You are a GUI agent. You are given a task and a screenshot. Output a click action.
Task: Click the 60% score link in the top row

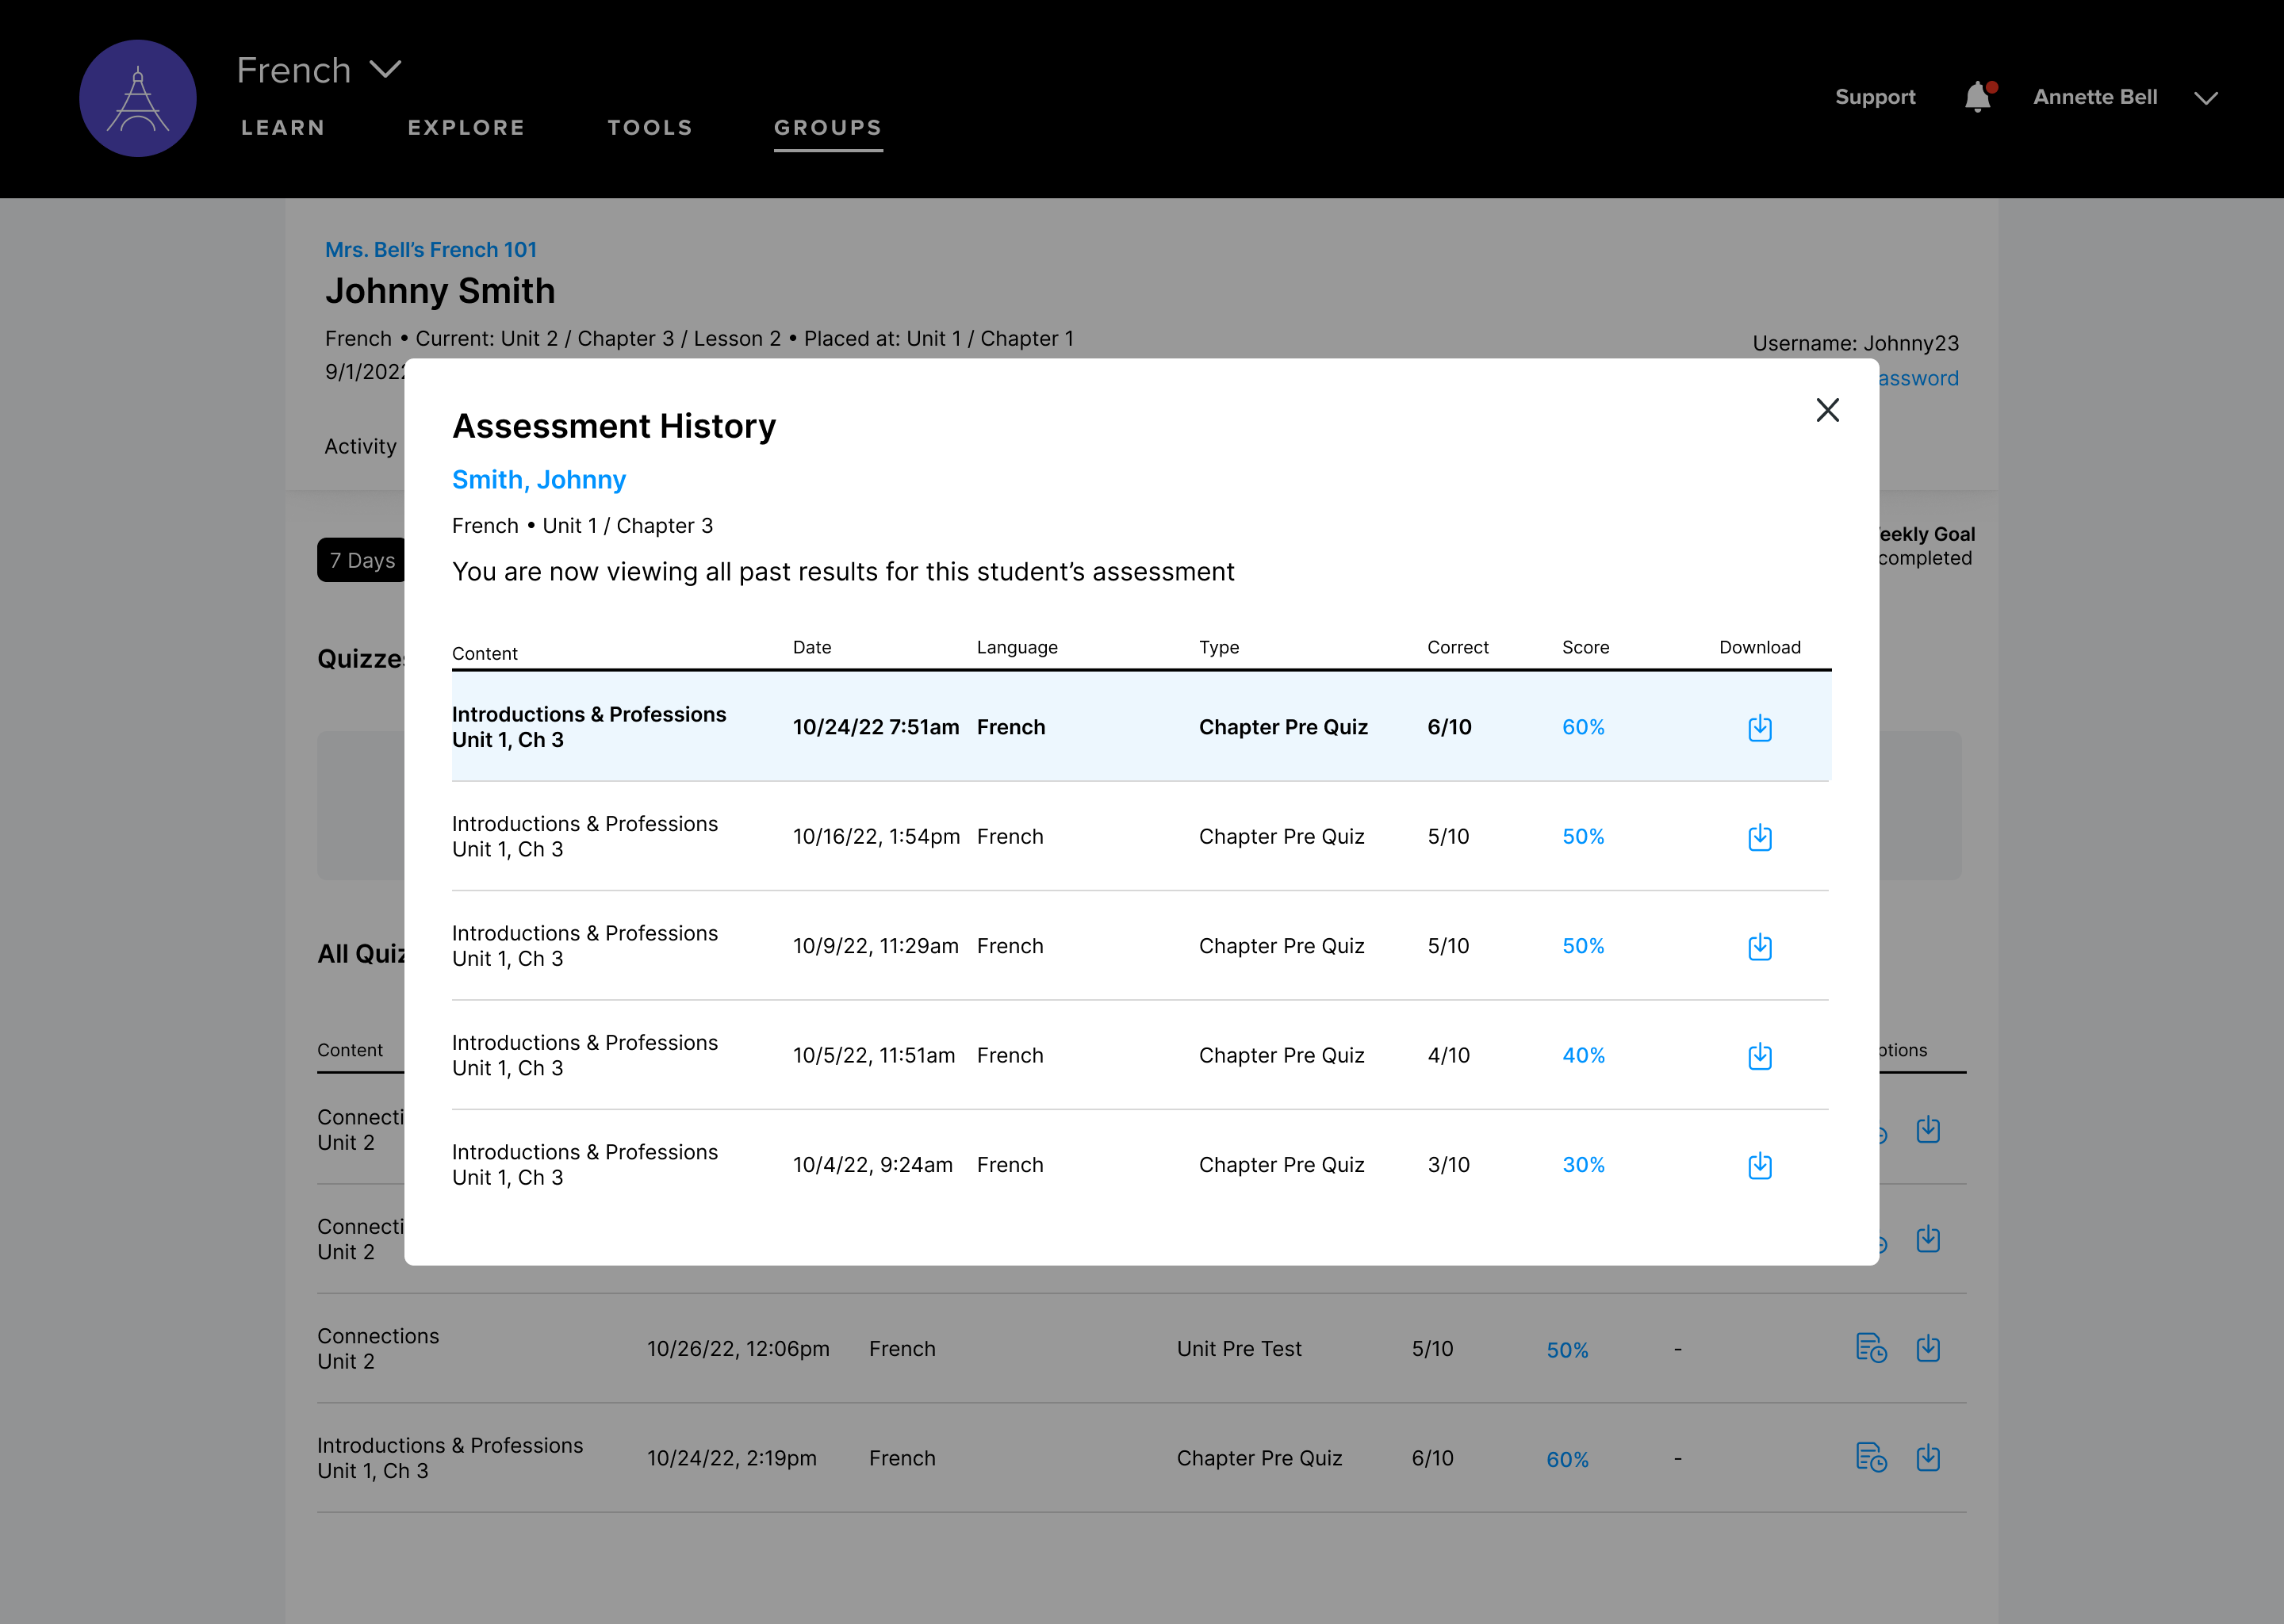coord(1583,727)
